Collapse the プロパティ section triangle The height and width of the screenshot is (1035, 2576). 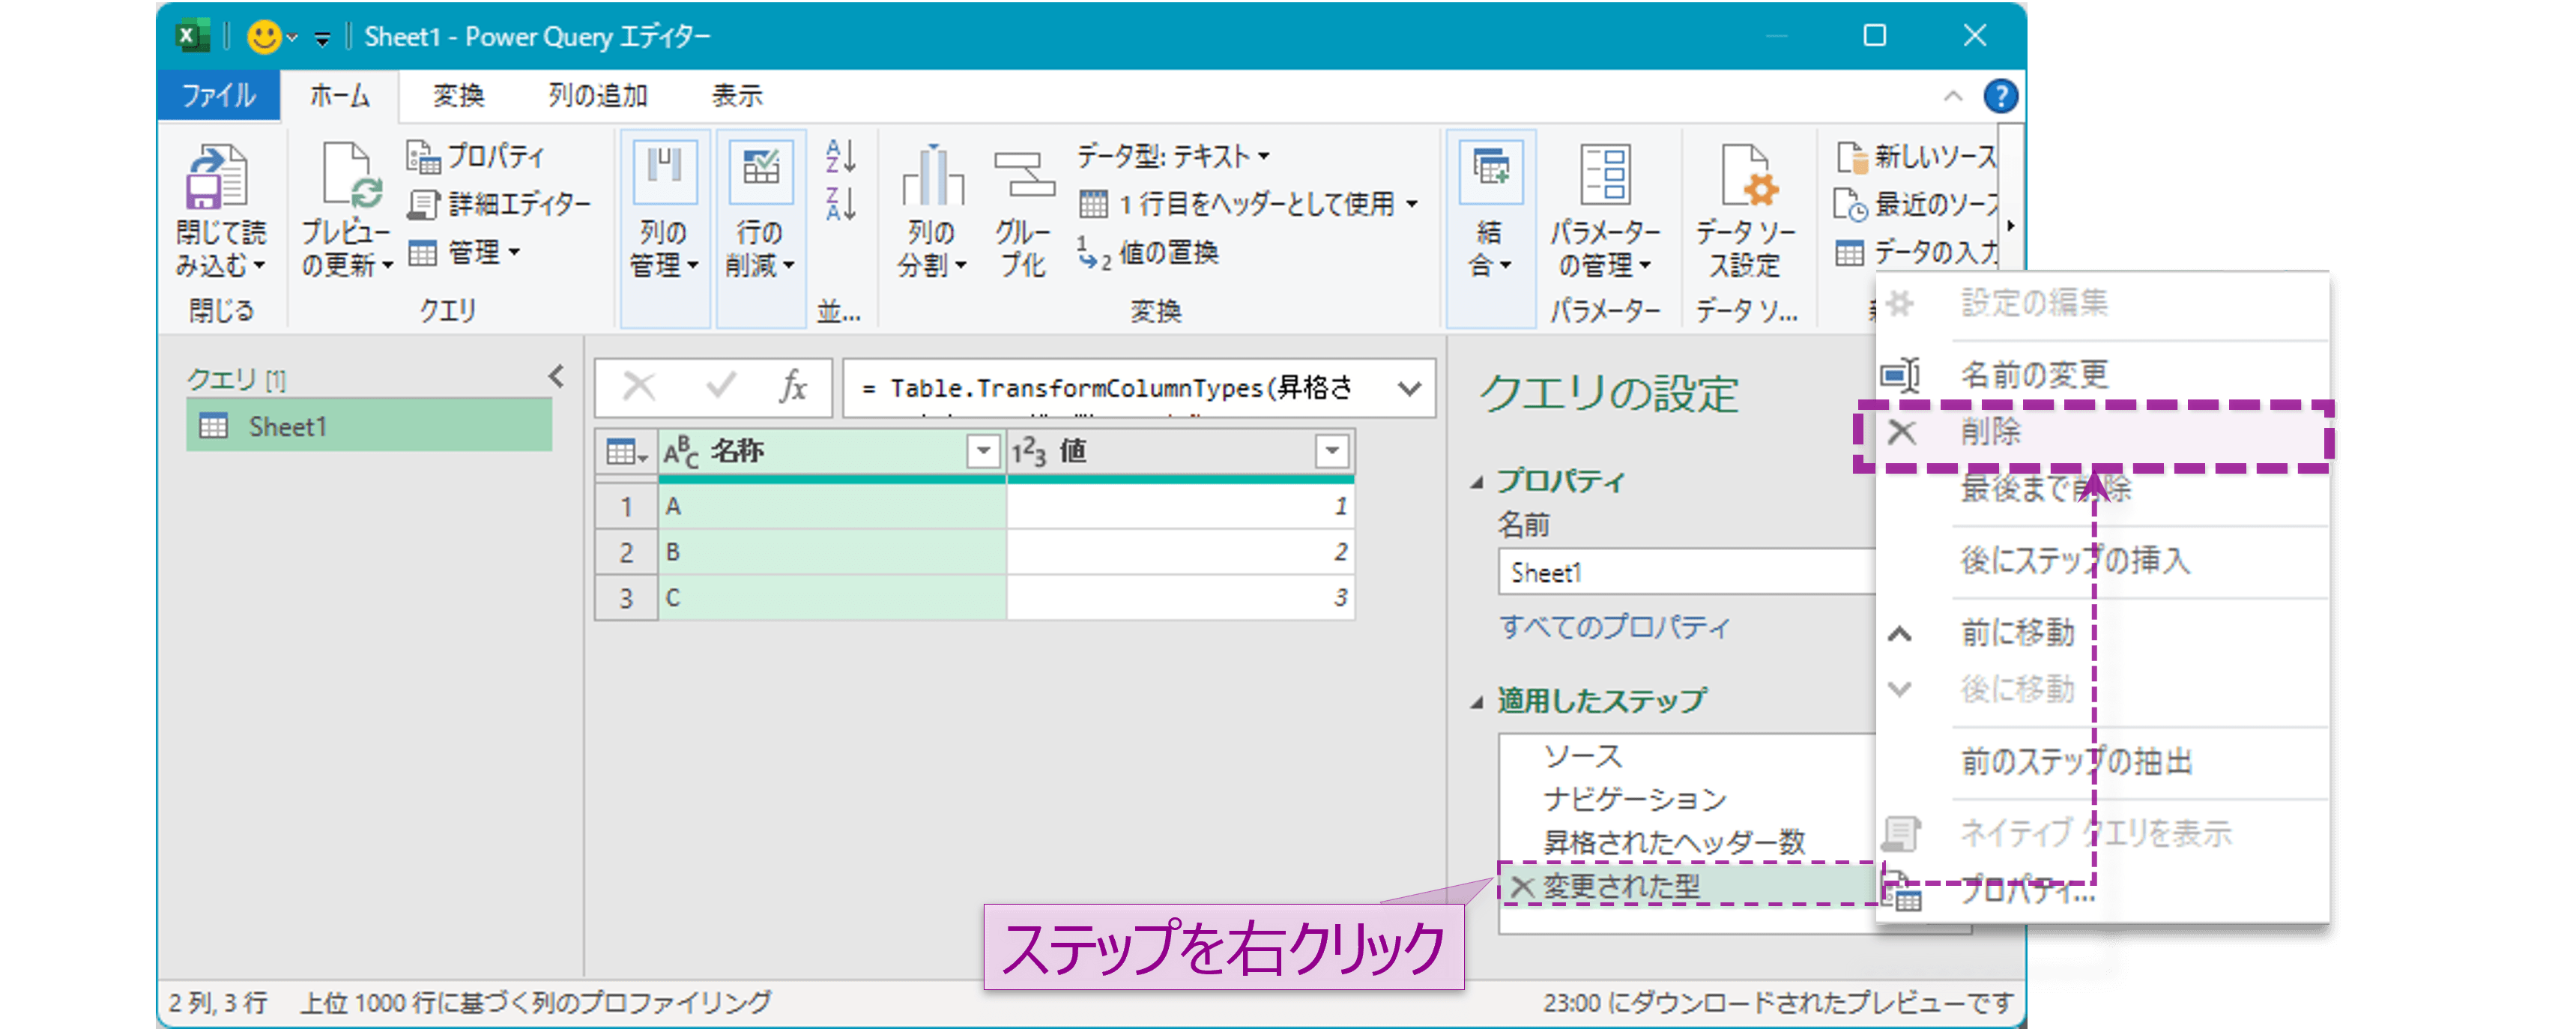click(x=1477, y=483)
